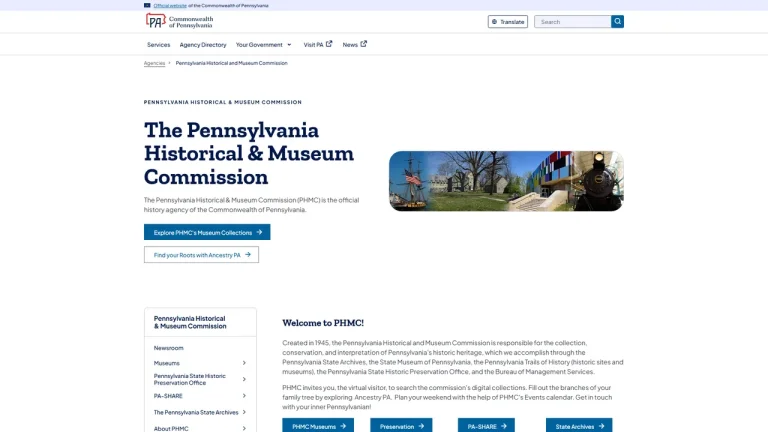Image resolution: width=768 pixels, height=432 pixels.
Task: Go to Agencies breadcrumb link
Action: point(154,63)
